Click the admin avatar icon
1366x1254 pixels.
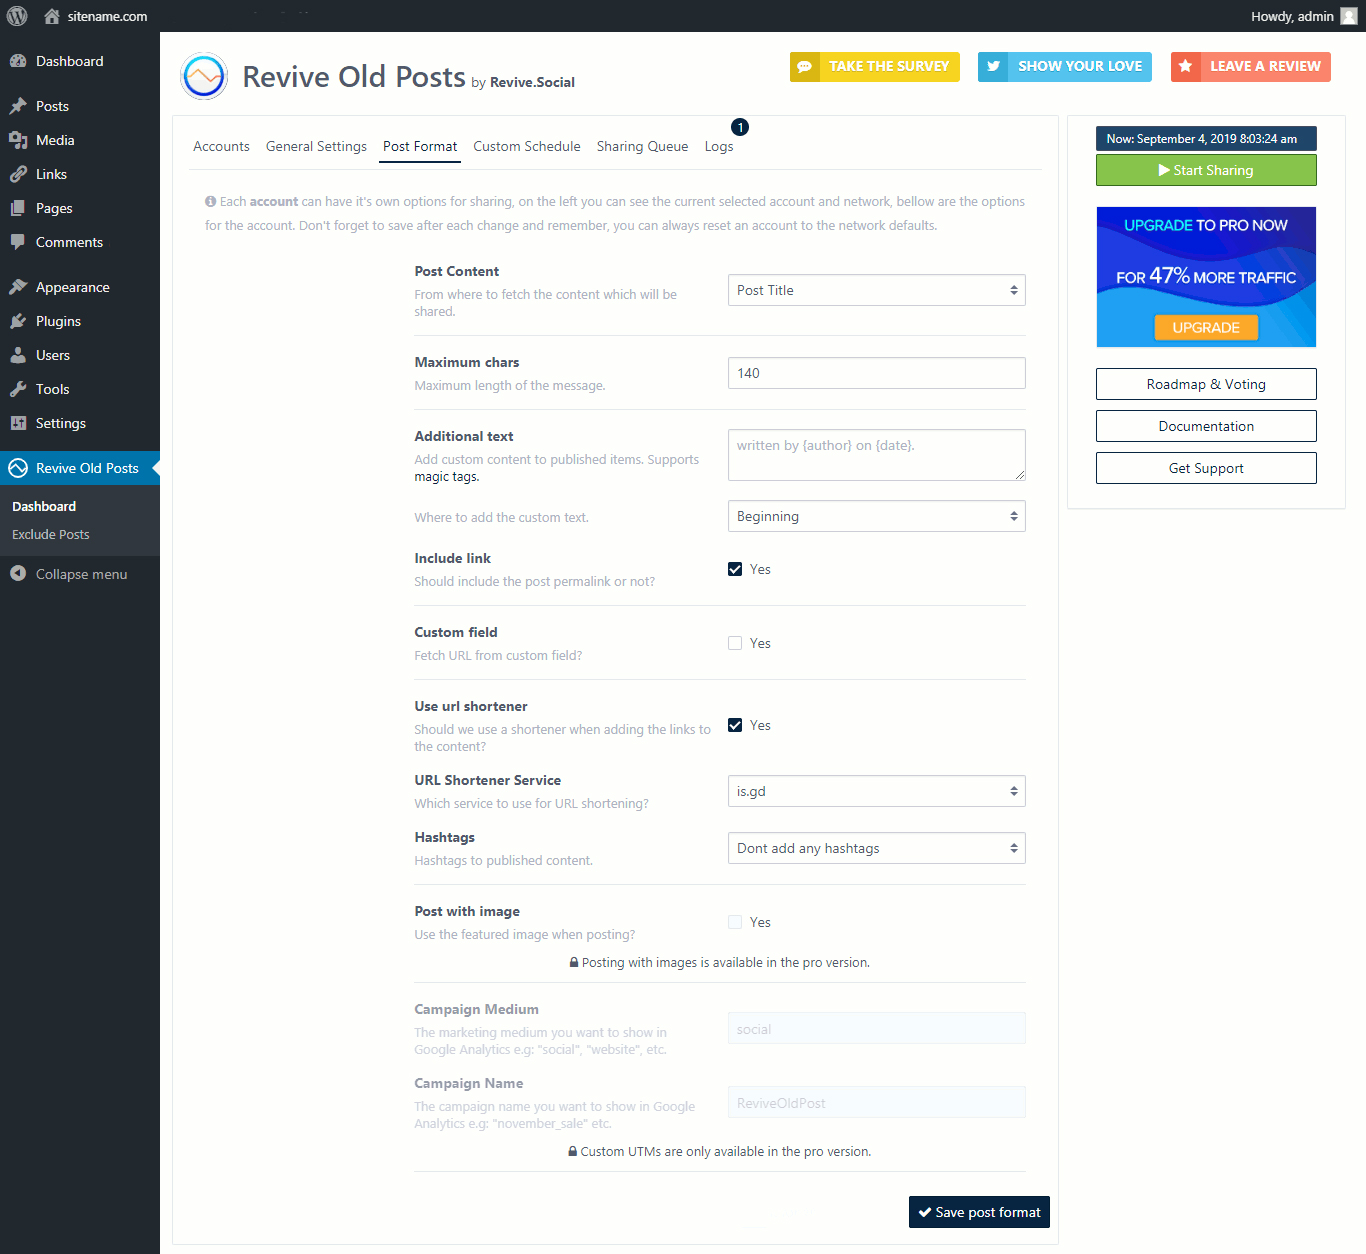point(1349,16)
